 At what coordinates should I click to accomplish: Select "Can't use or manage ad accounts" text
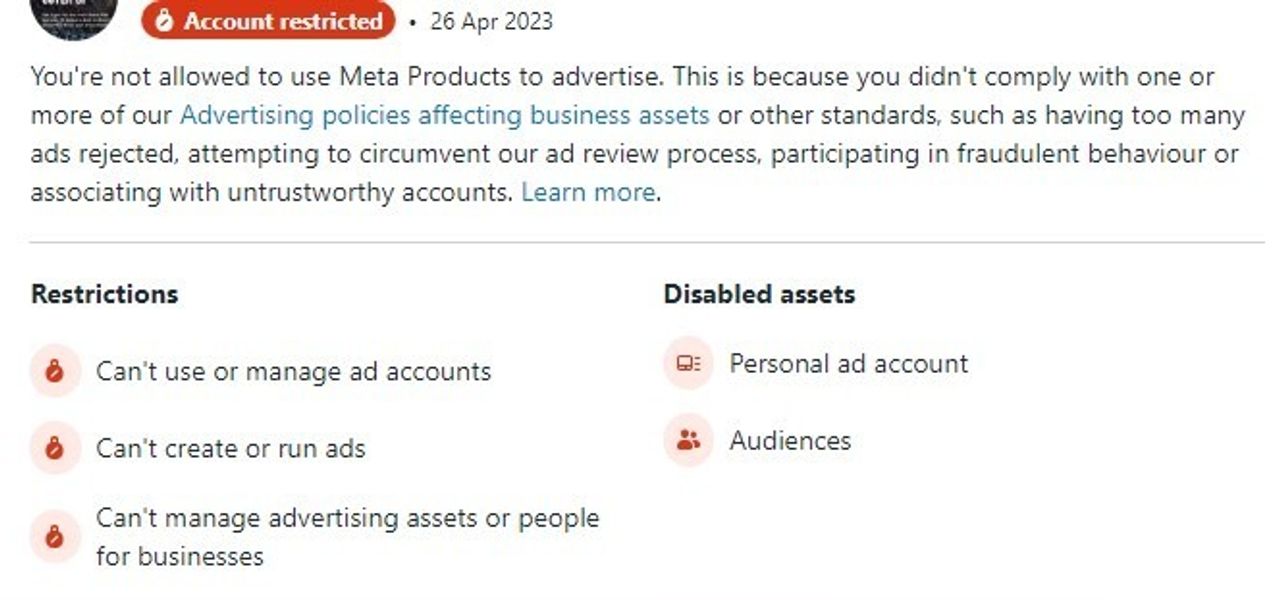click(293, 371)
